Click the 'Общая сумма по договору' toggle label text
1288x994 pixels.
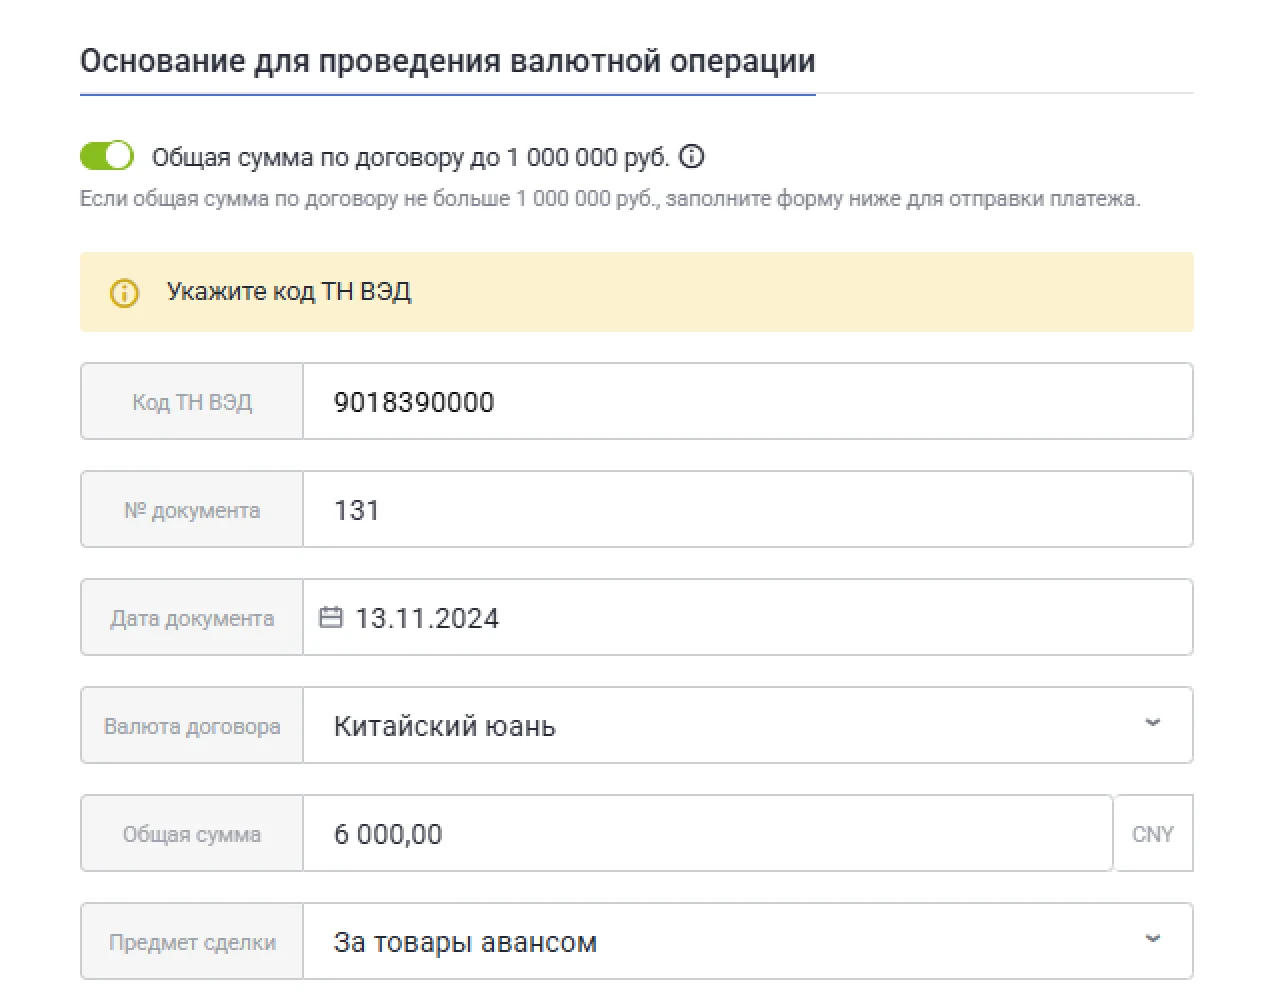coord(410,157)
